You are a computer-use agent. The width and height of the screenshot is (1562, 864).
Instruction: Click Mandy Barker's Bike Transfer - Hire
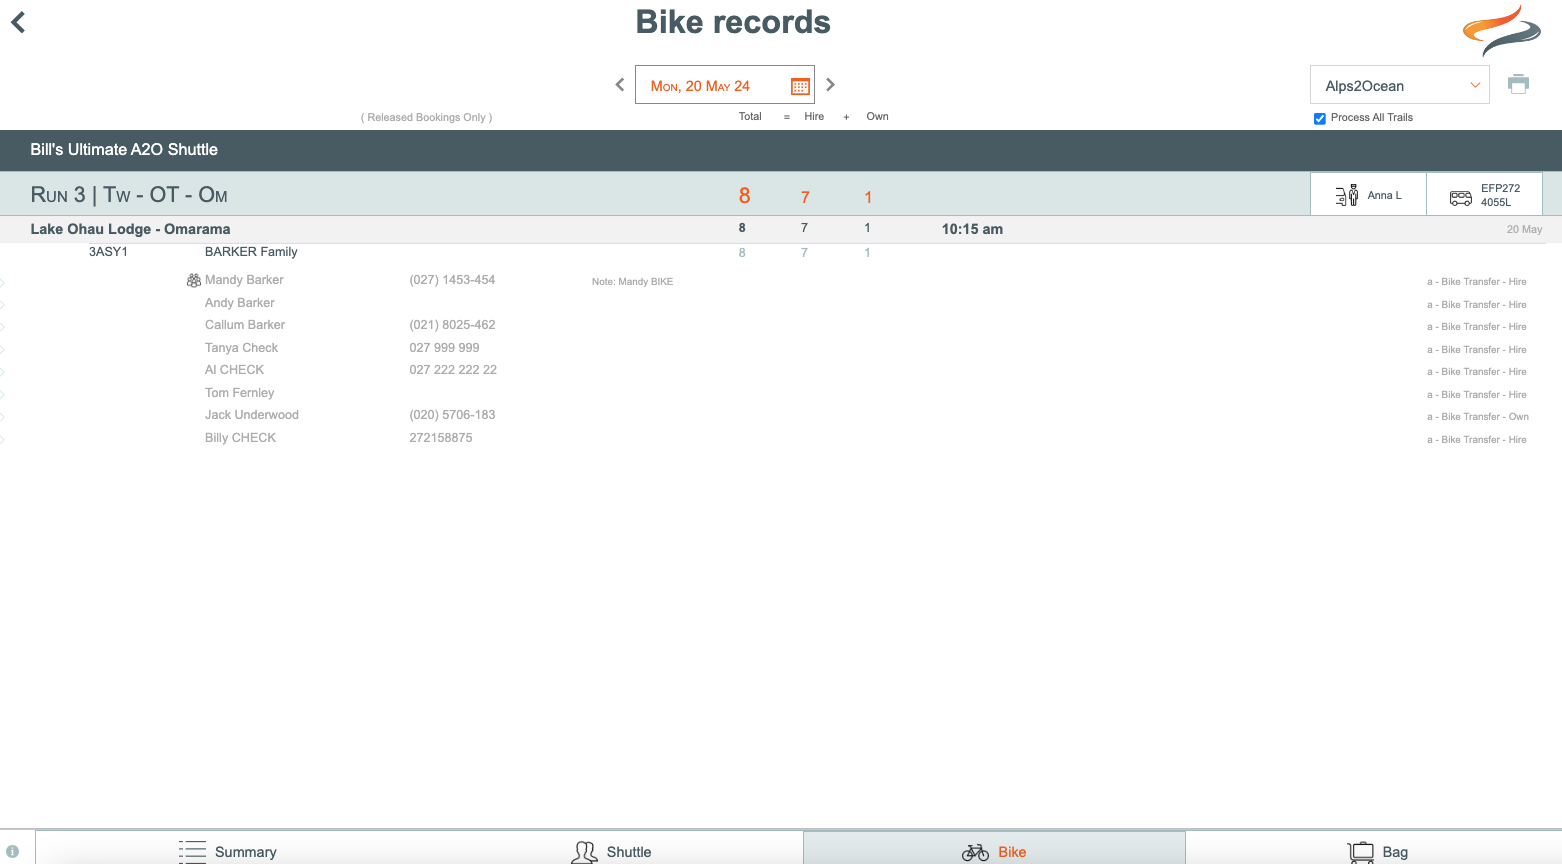point(1477,282)
